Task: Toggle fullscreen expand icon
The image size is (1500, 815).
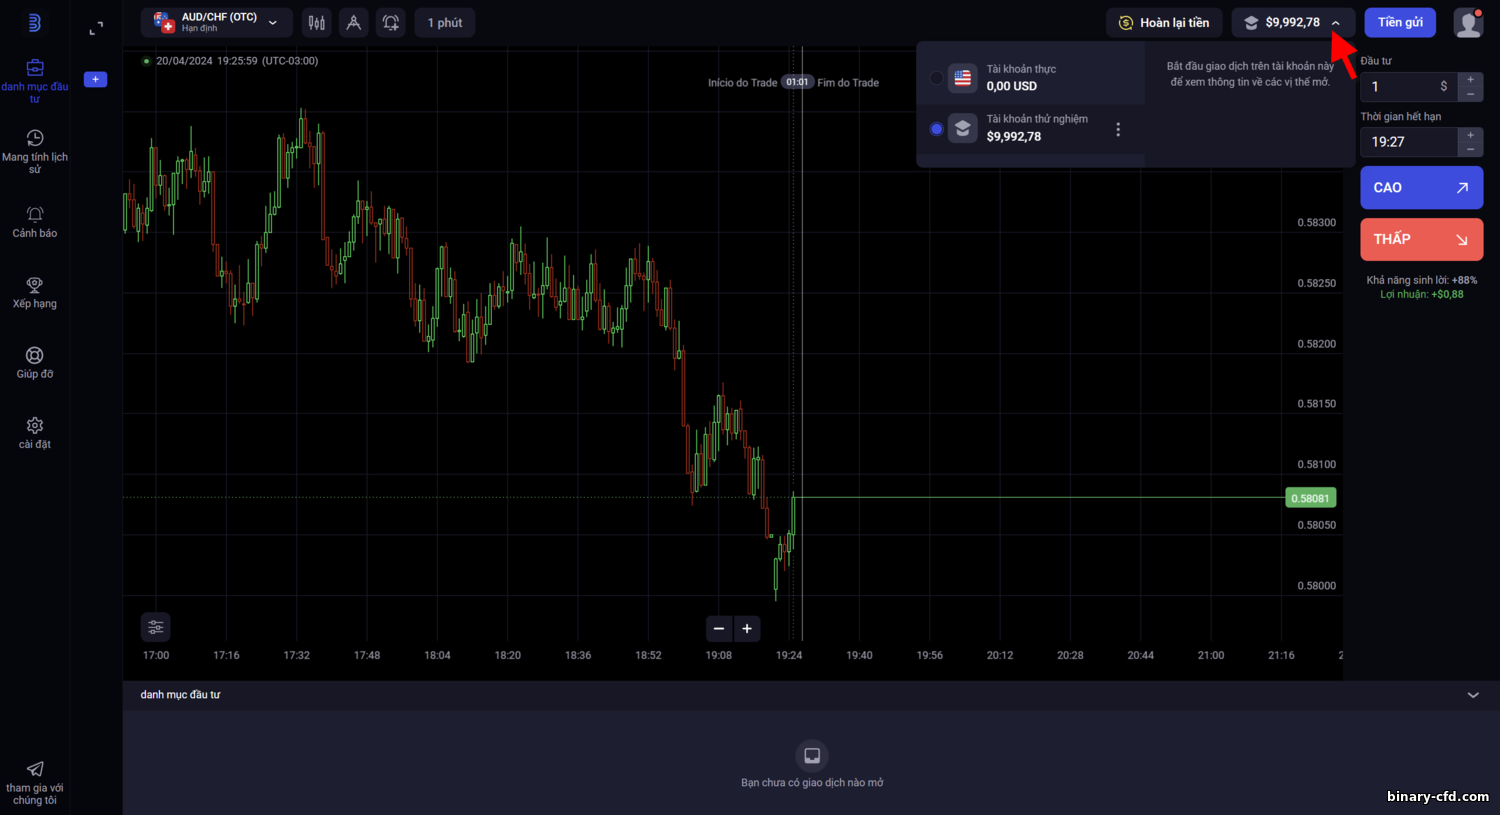Action: click(x=96, y=29)
